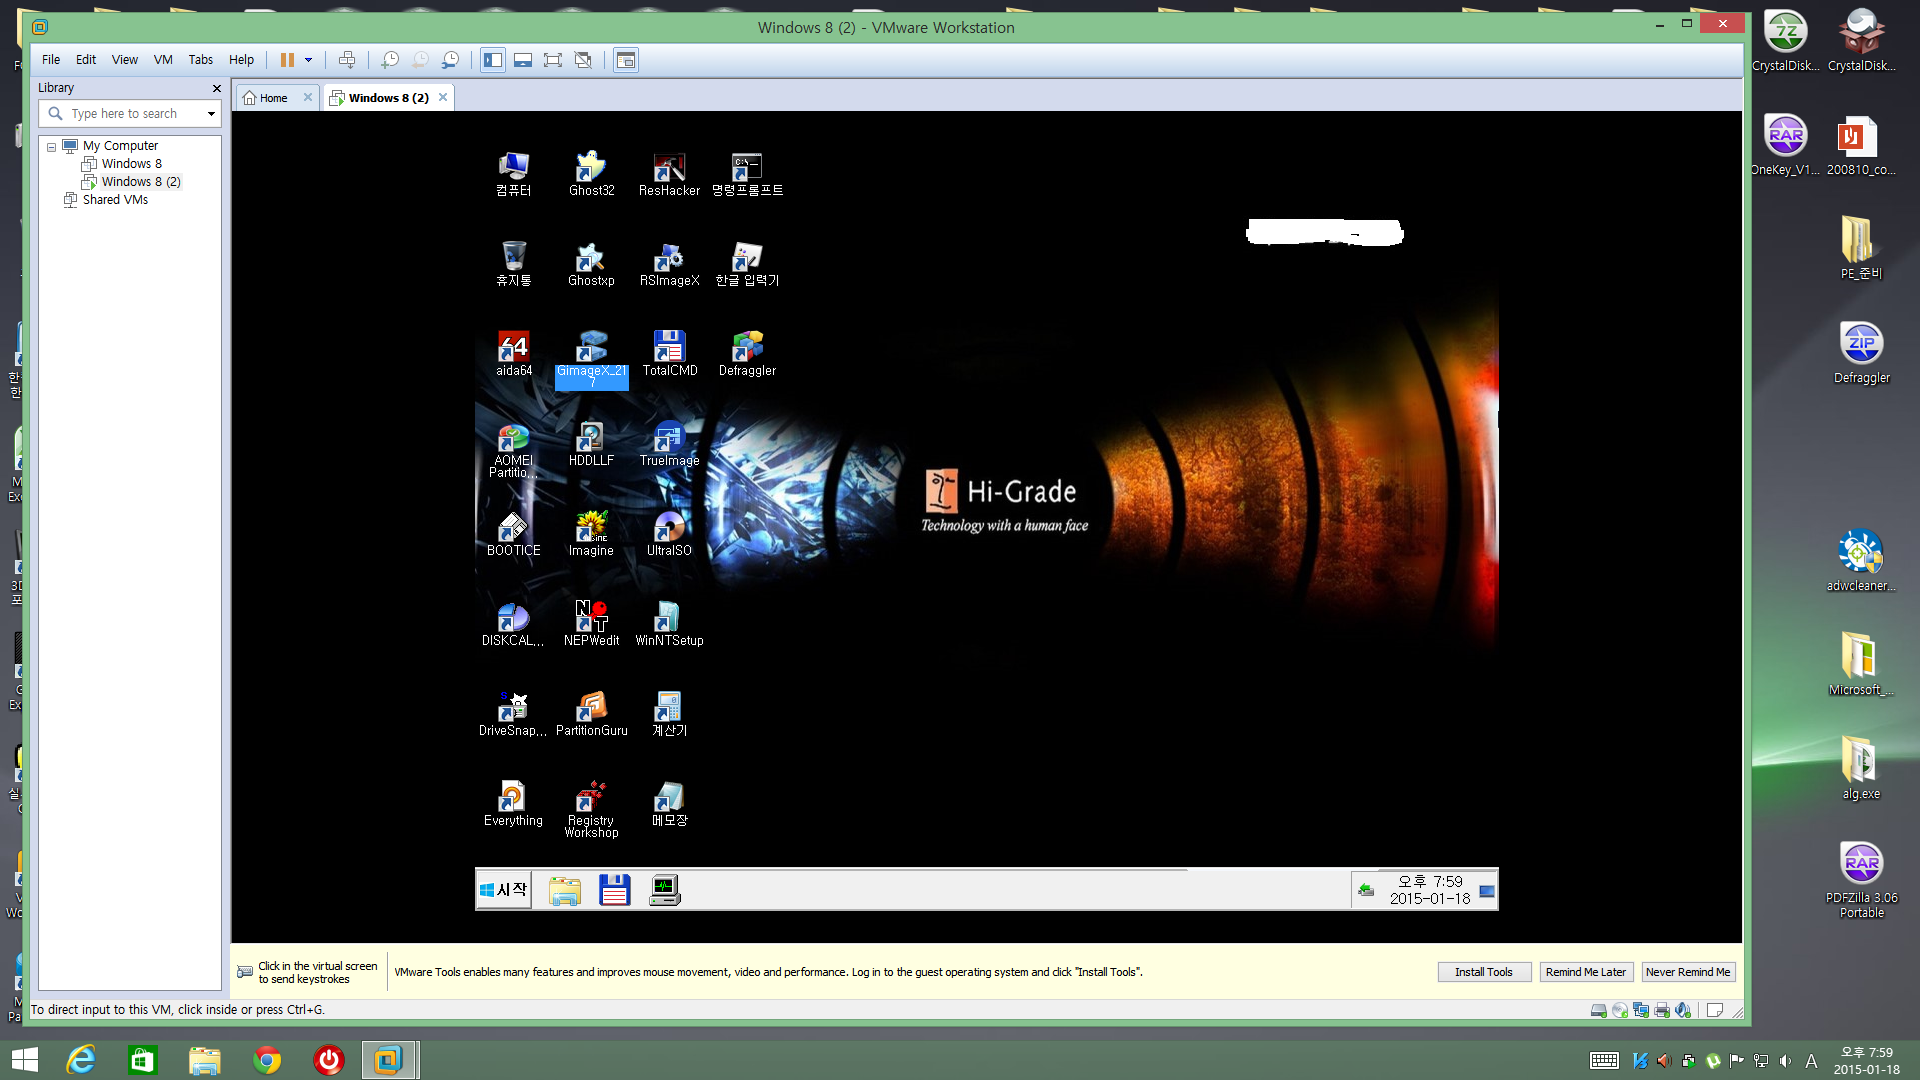Select Shared VMs in the library

tap(115, 200)
